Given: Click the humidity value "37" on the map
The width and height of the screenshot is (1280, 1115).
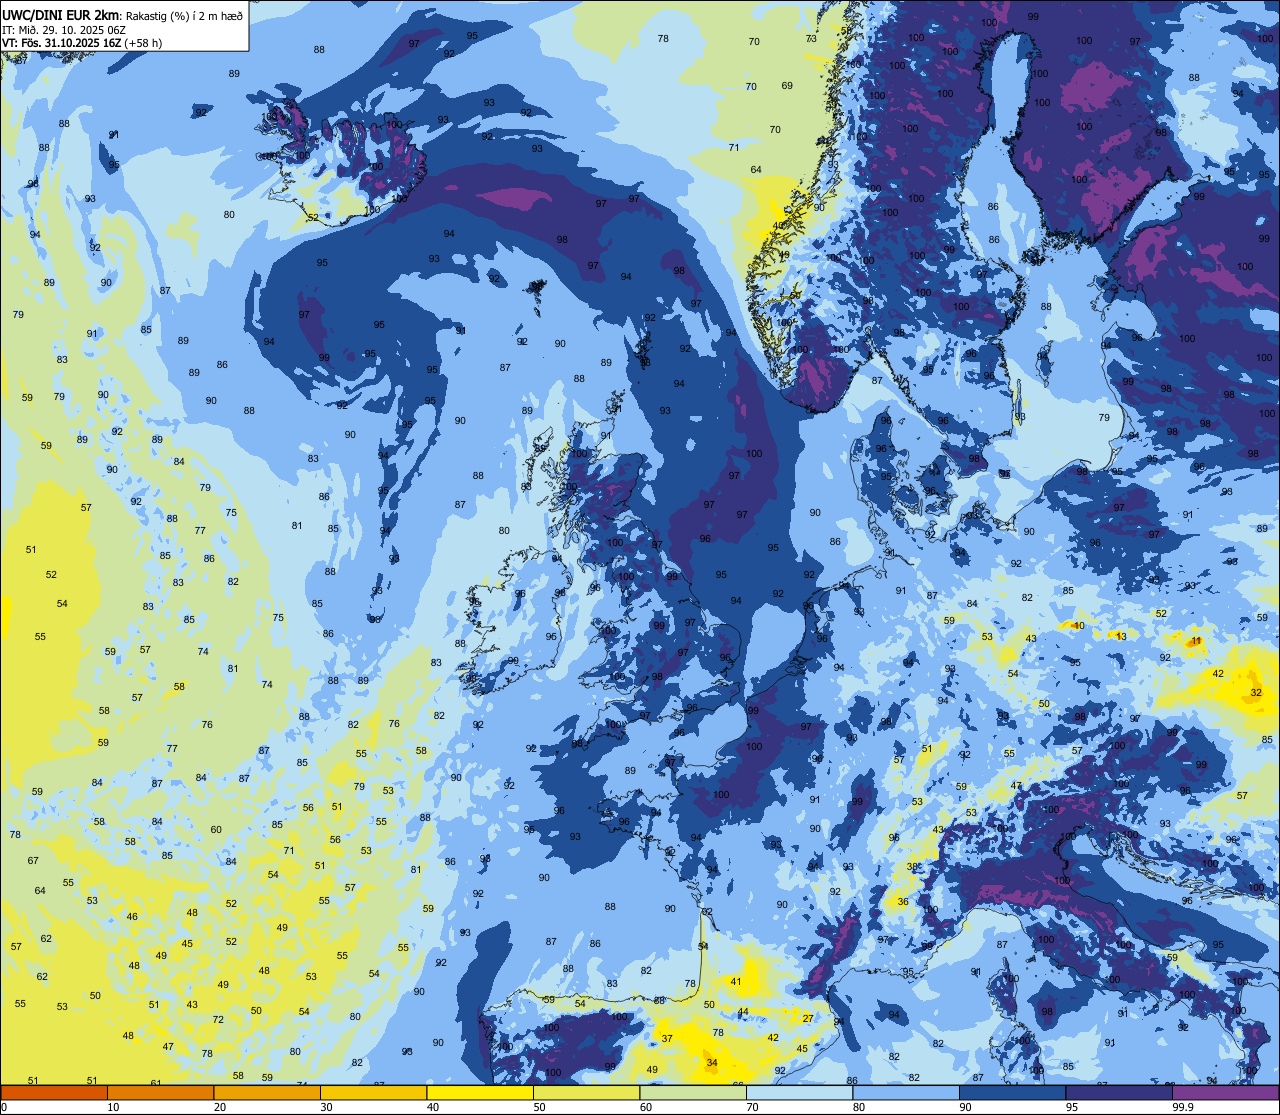Looking at the screenshot, I should 667,1038.
